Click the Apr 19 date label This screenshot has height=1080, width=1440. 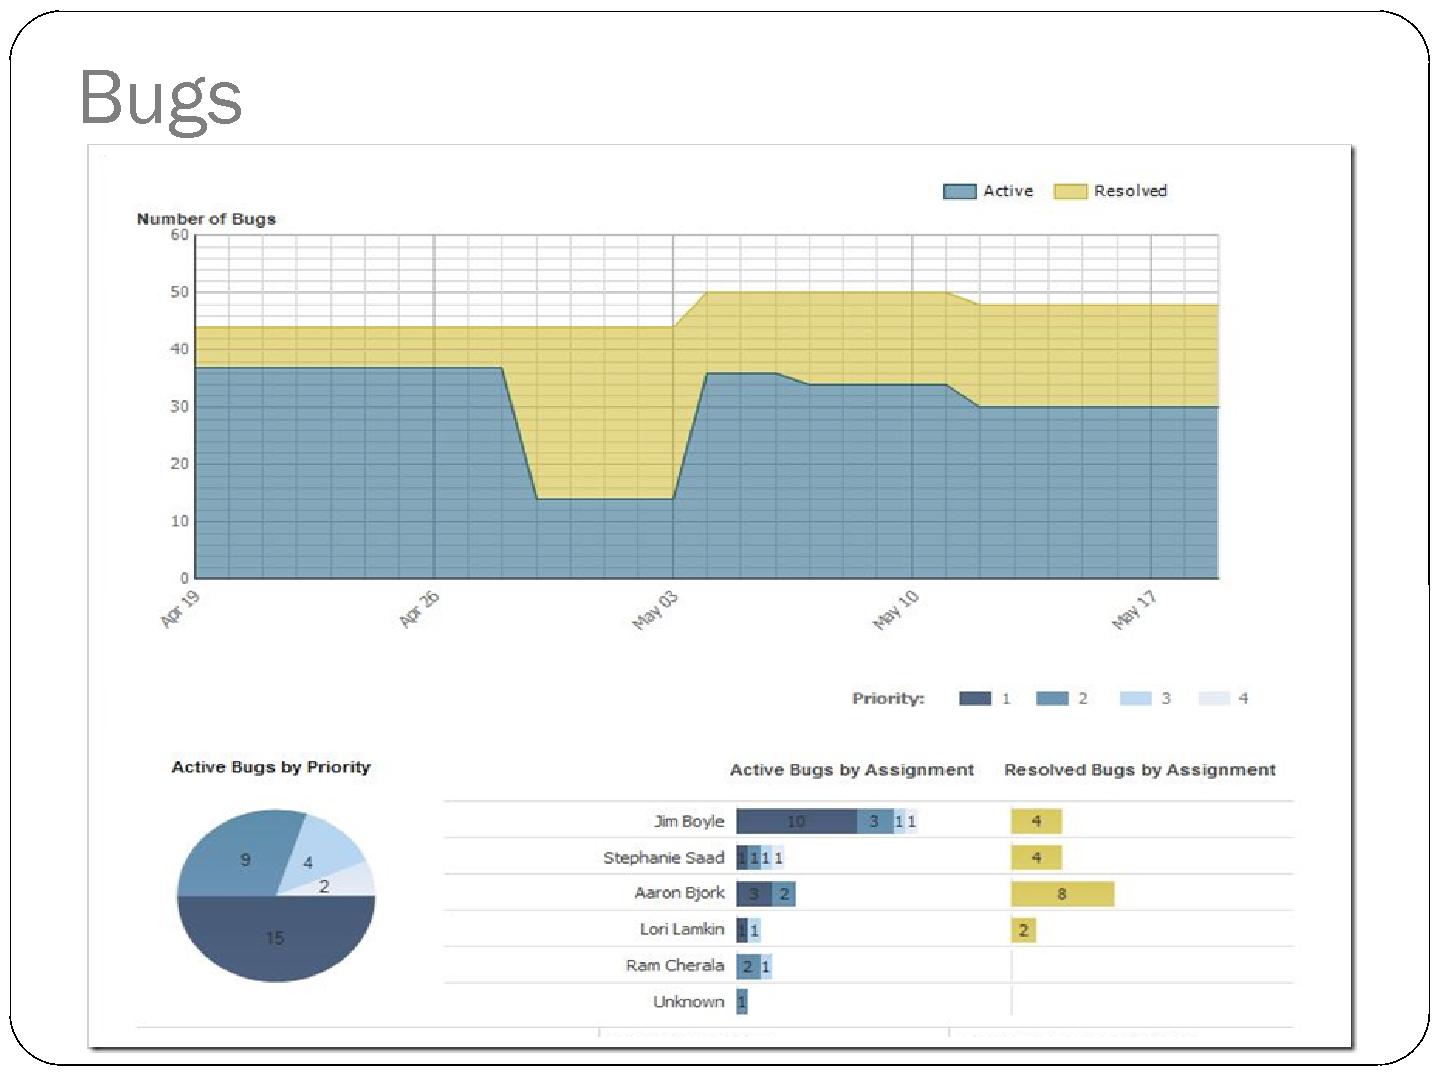pos(180,609)
